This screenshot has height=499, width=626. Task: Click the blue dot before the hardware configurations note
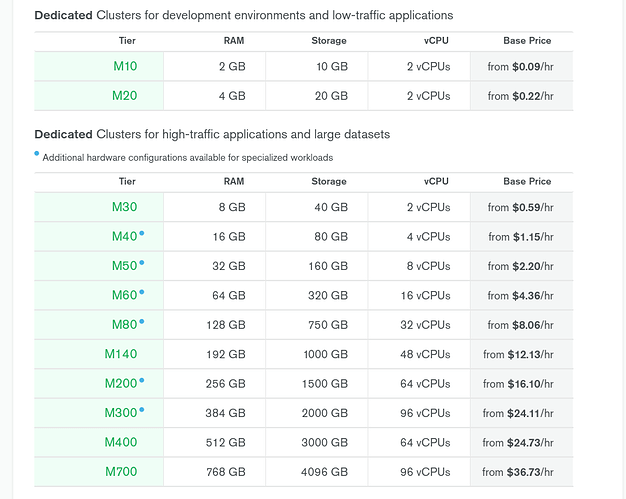(37, 153)
